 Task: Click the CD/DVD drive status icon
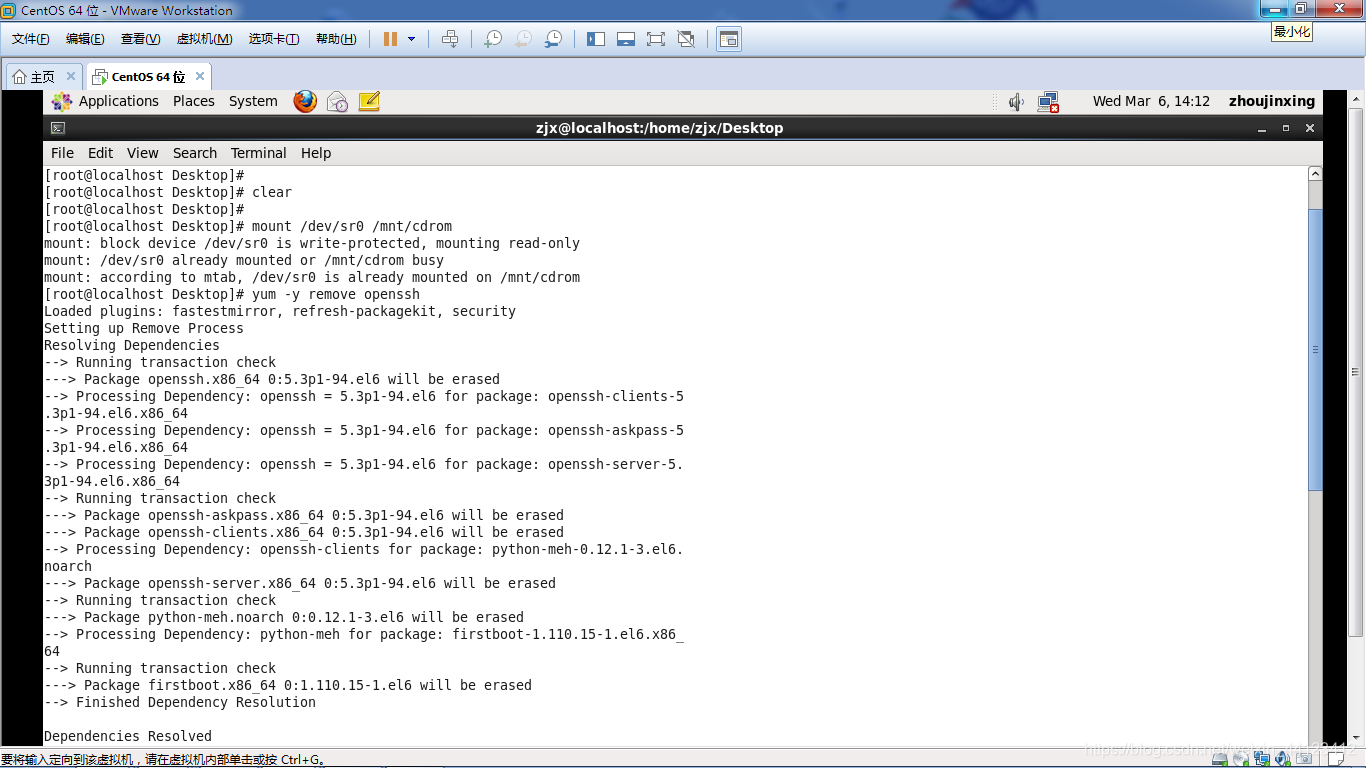tap(1240, 759)
